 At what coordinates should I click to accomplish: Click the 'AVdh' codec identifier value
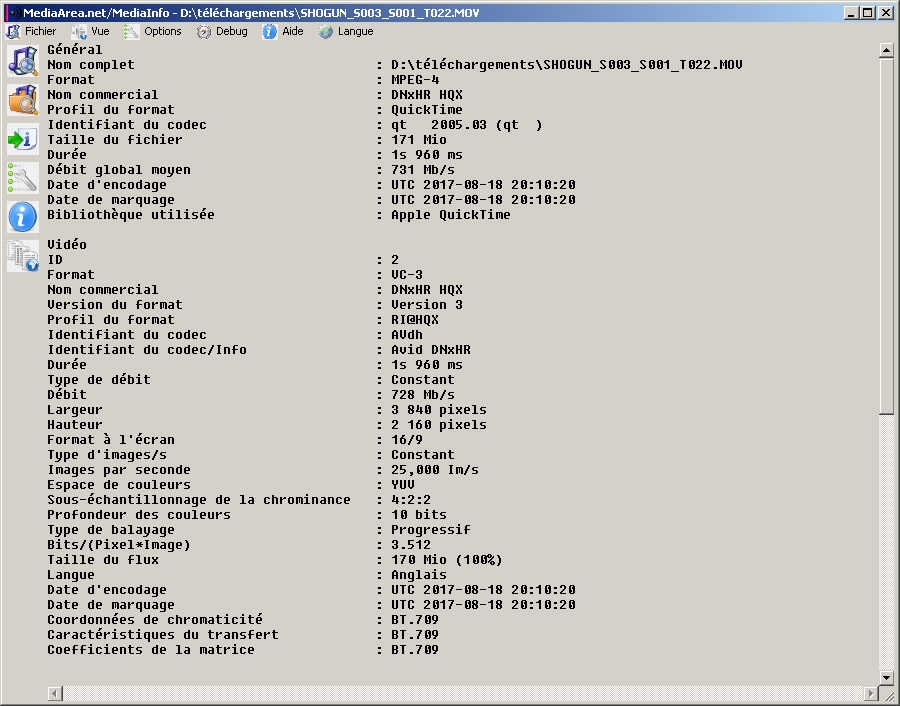click(406, 335)
